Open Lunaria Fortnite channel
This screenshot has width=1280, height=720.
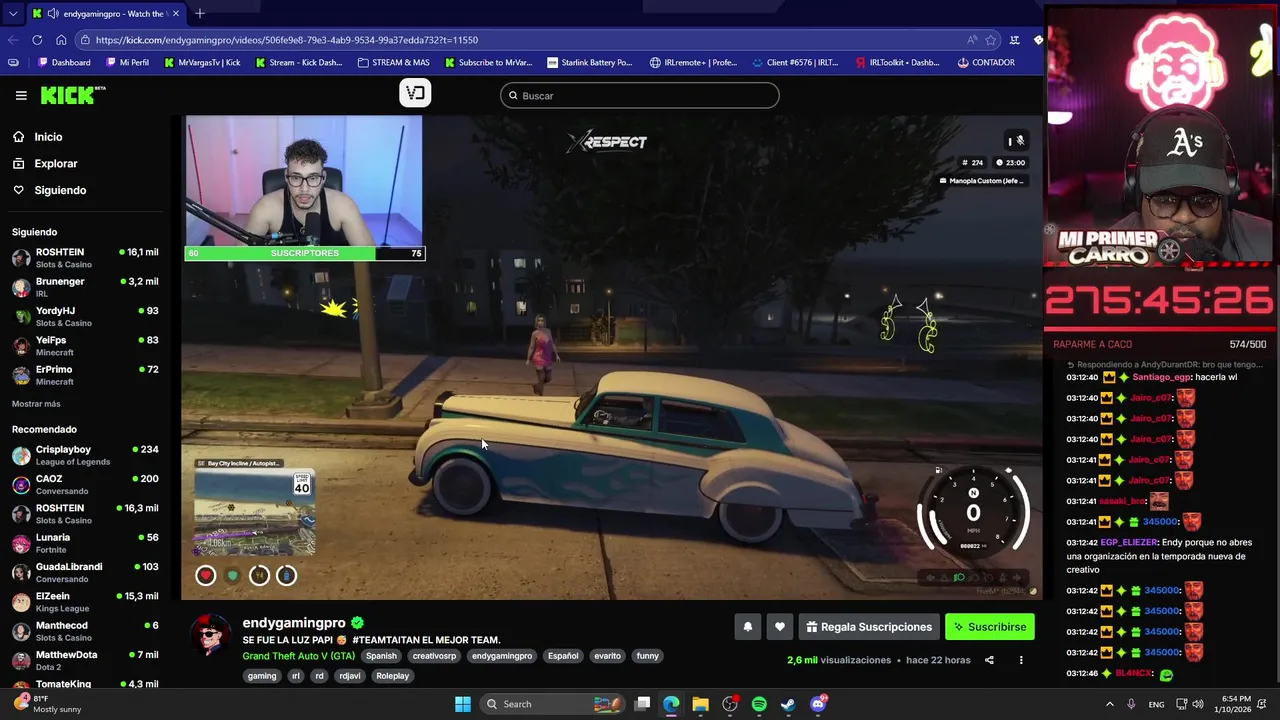pos(85,543)
